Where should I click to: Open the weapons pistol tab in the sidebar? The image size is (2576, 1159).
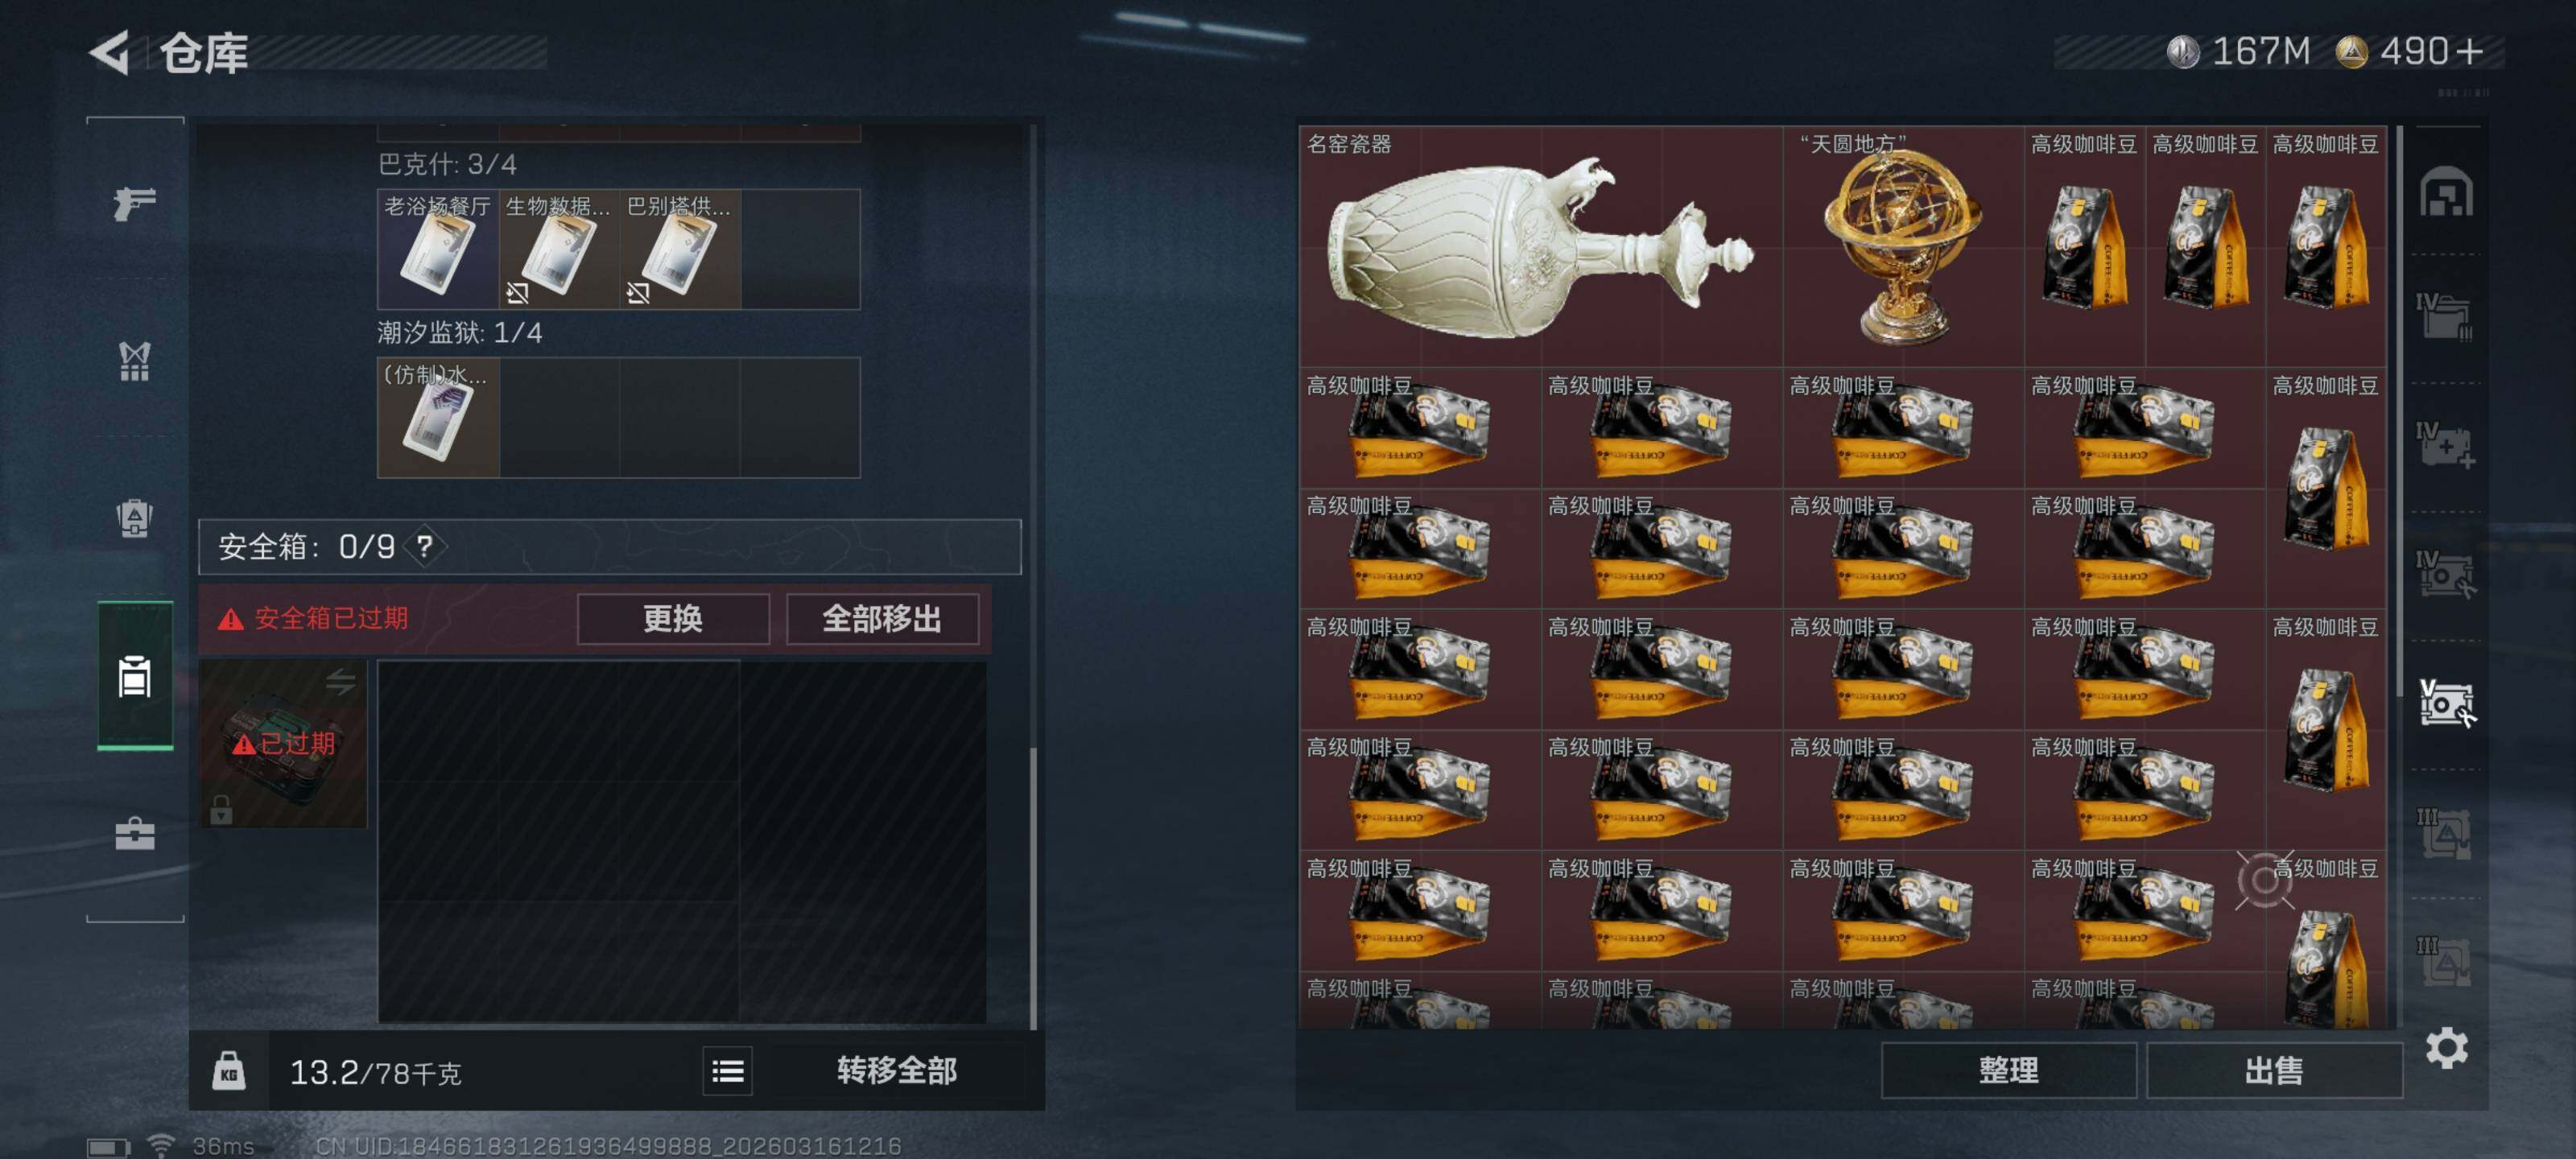point(134,203)
